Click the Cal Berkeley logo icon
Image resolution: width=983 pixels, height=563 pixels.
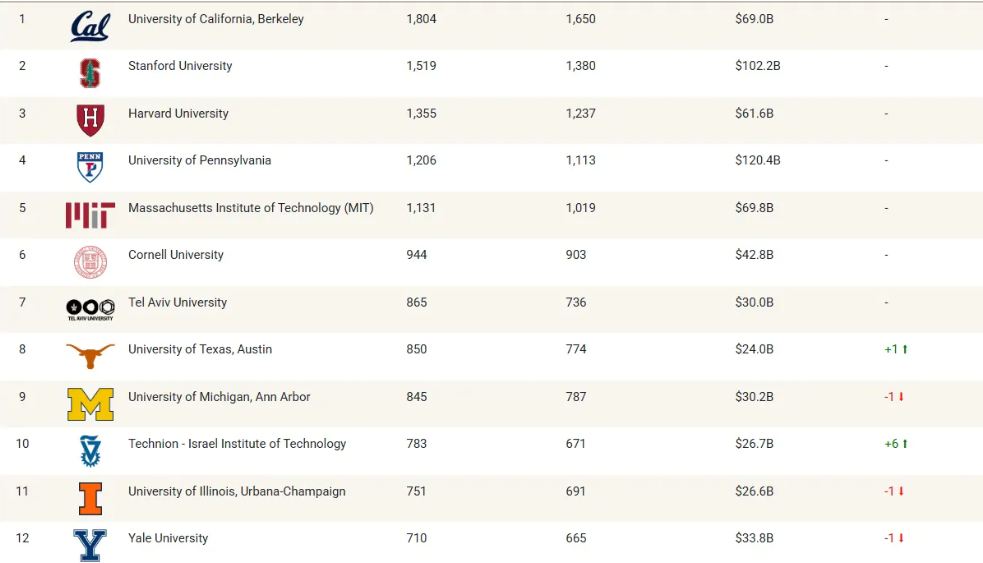coord(90,25)
